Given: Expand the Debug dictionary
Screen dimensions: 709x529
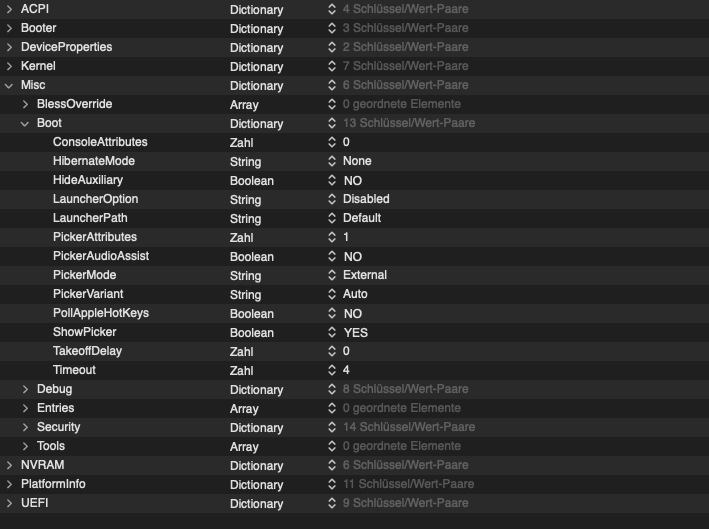Looking at the screenshot, I should point(25,389).
